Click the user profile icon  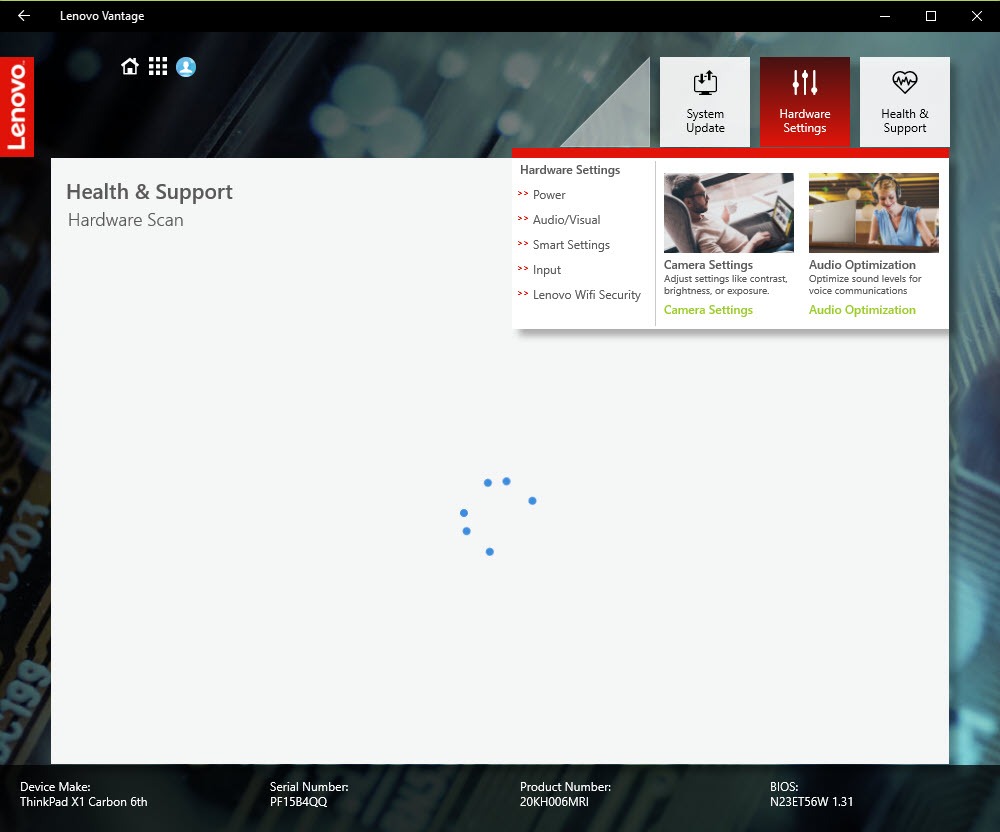point(186,67)
